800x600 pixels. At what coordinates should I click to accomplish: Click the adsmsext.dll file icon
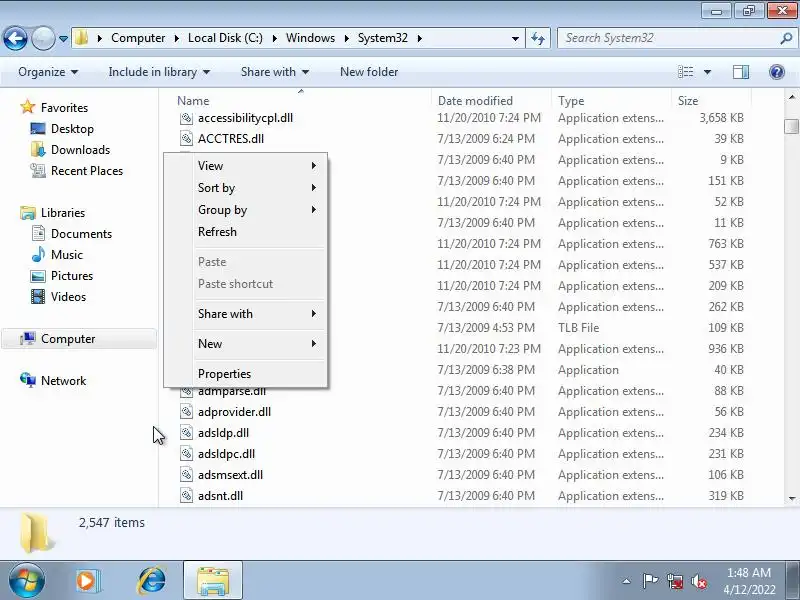pos(187,474)
